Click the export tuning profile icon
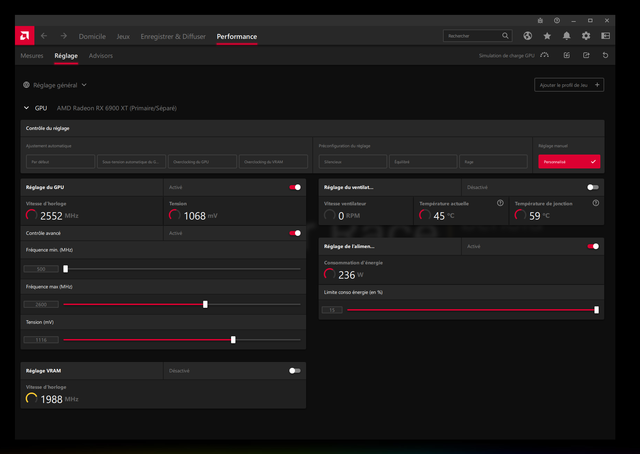 [x=586, y=56]
